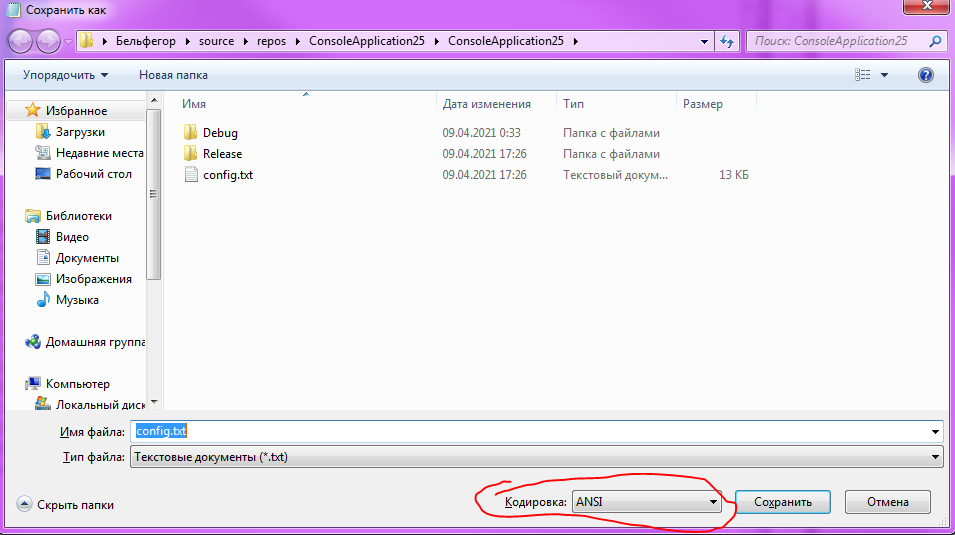Sort by the Имя column header
The width and height of the screenshot is (955, 535).
pos(194,104)
